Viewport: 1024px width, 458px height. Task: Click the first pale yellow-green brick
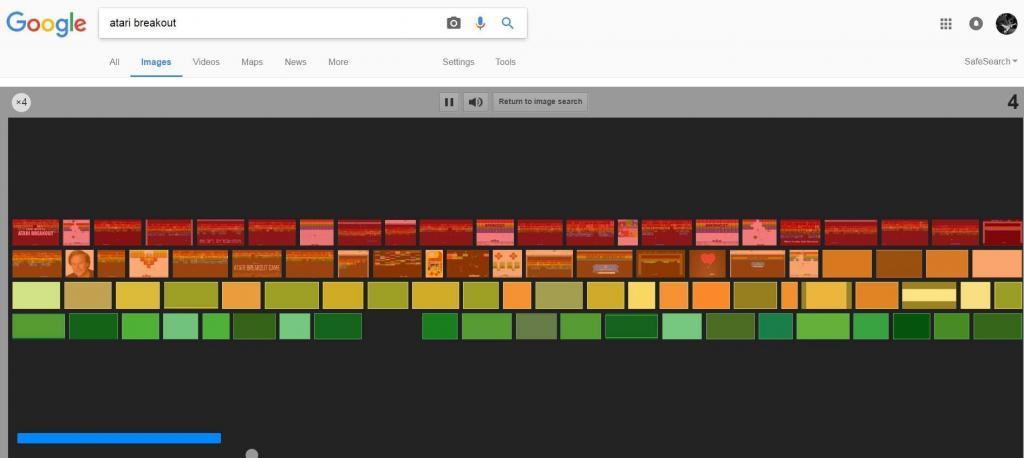pos(36,295)
